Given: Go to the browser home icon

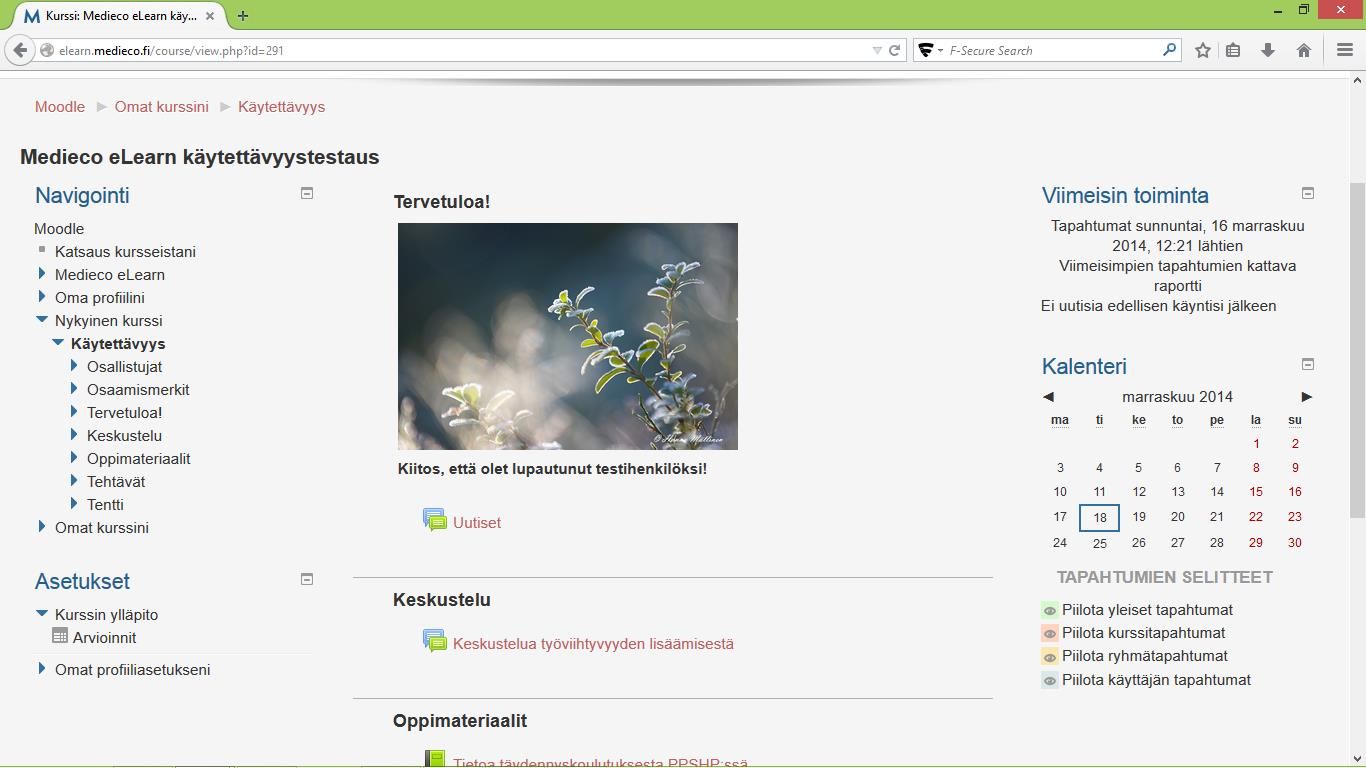Looking at the screenshot, I should click(1304, 50).
